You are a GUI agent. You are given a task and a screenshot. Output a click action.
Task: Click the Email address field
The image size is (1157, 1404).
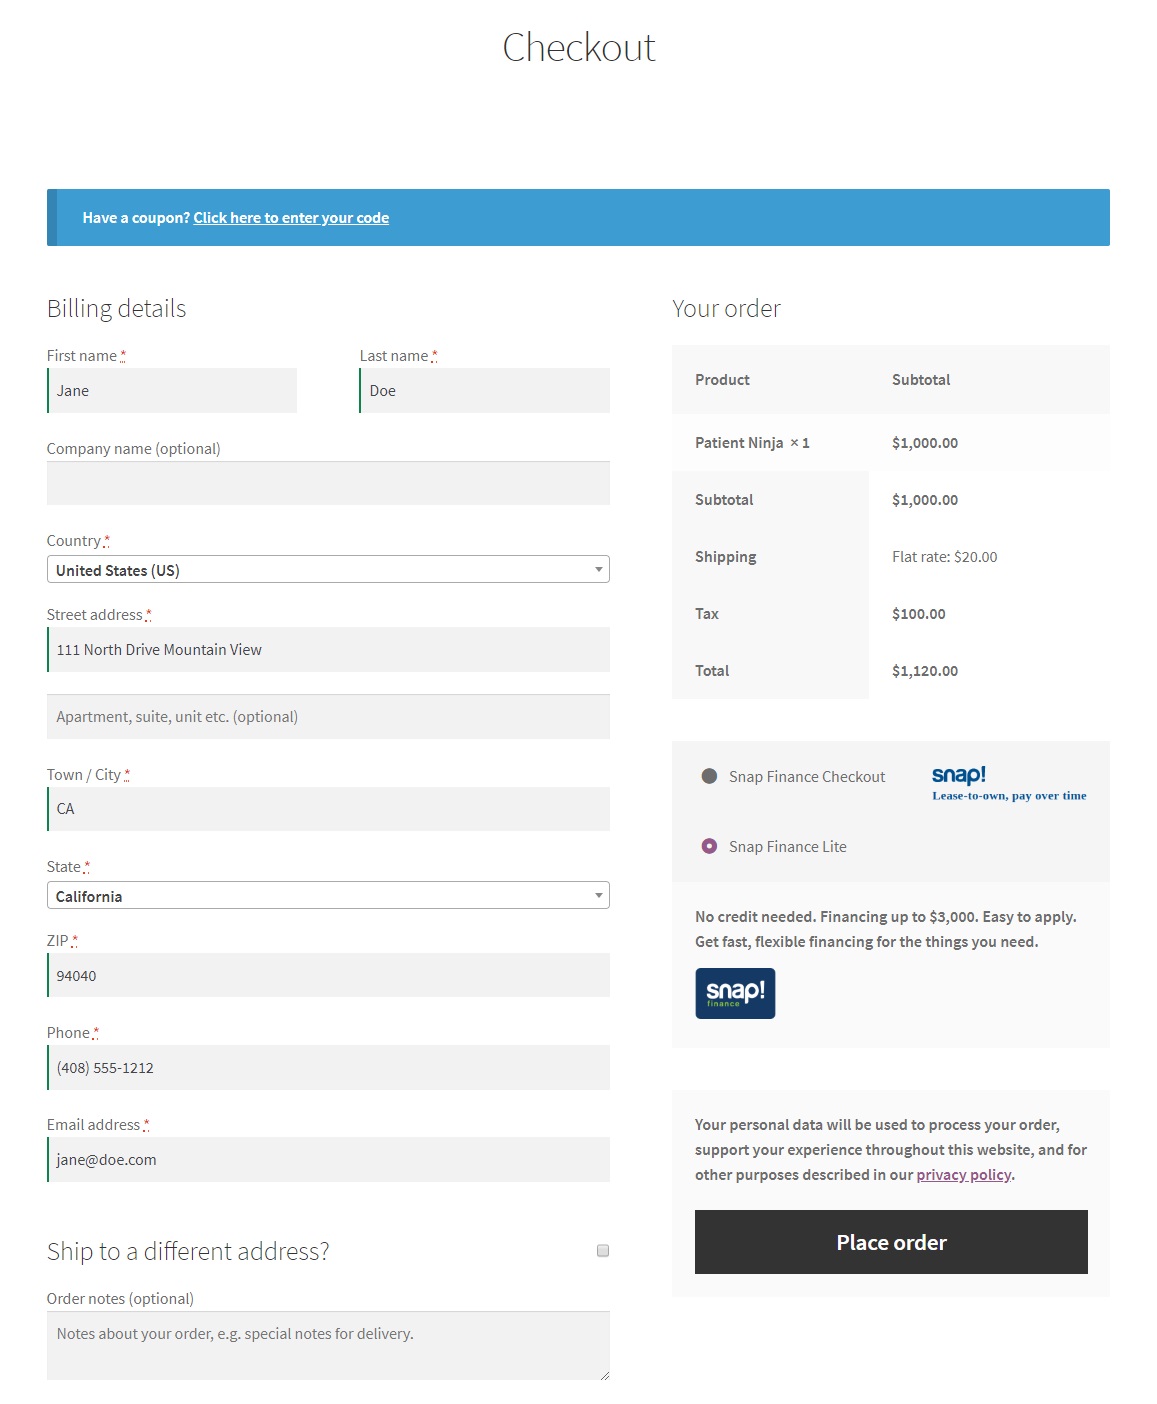tap(328, 1159)
